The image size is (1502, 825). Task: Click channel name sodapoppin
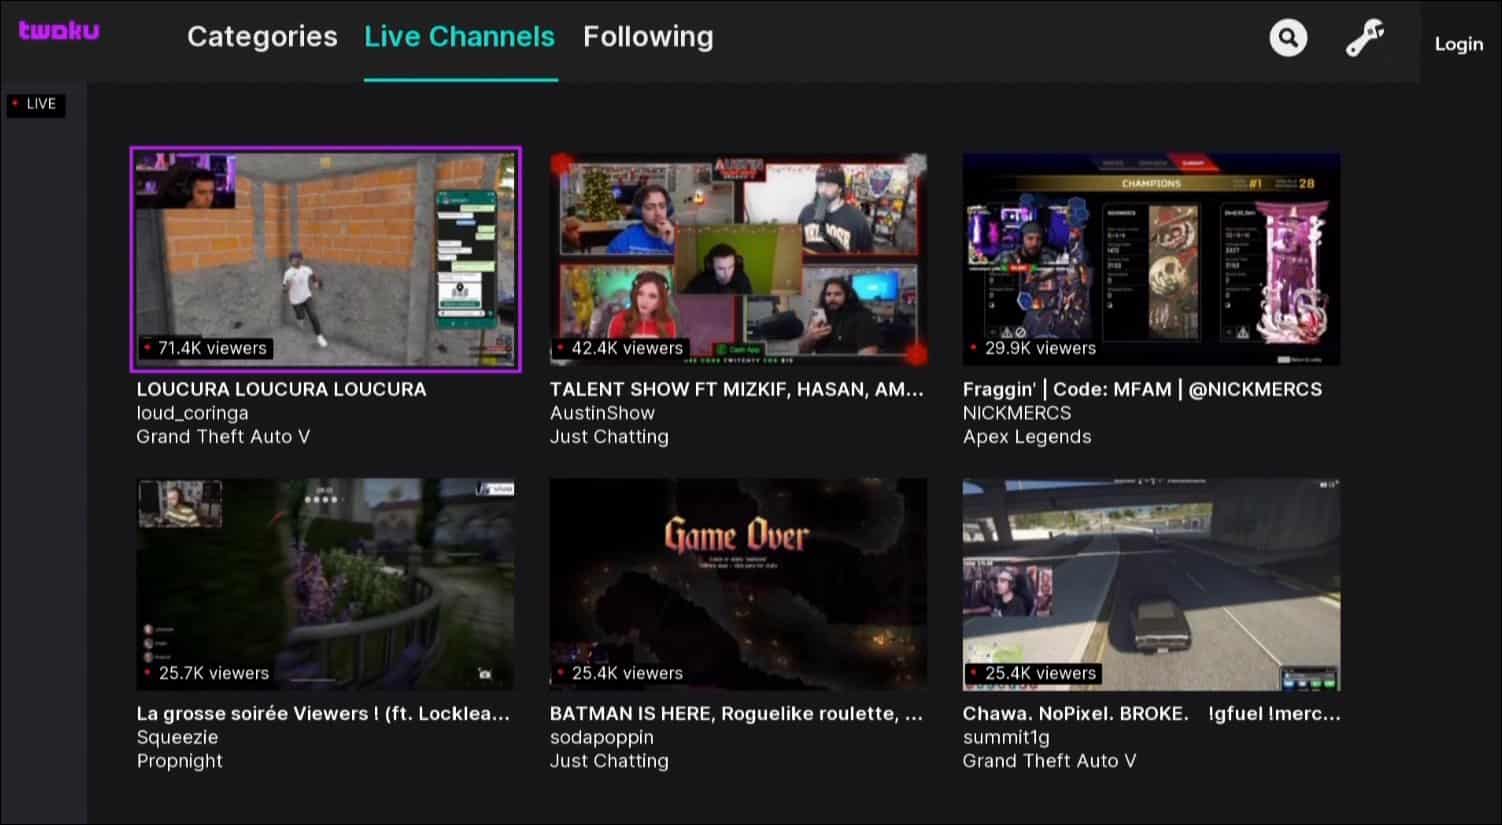tap(601, 738)
